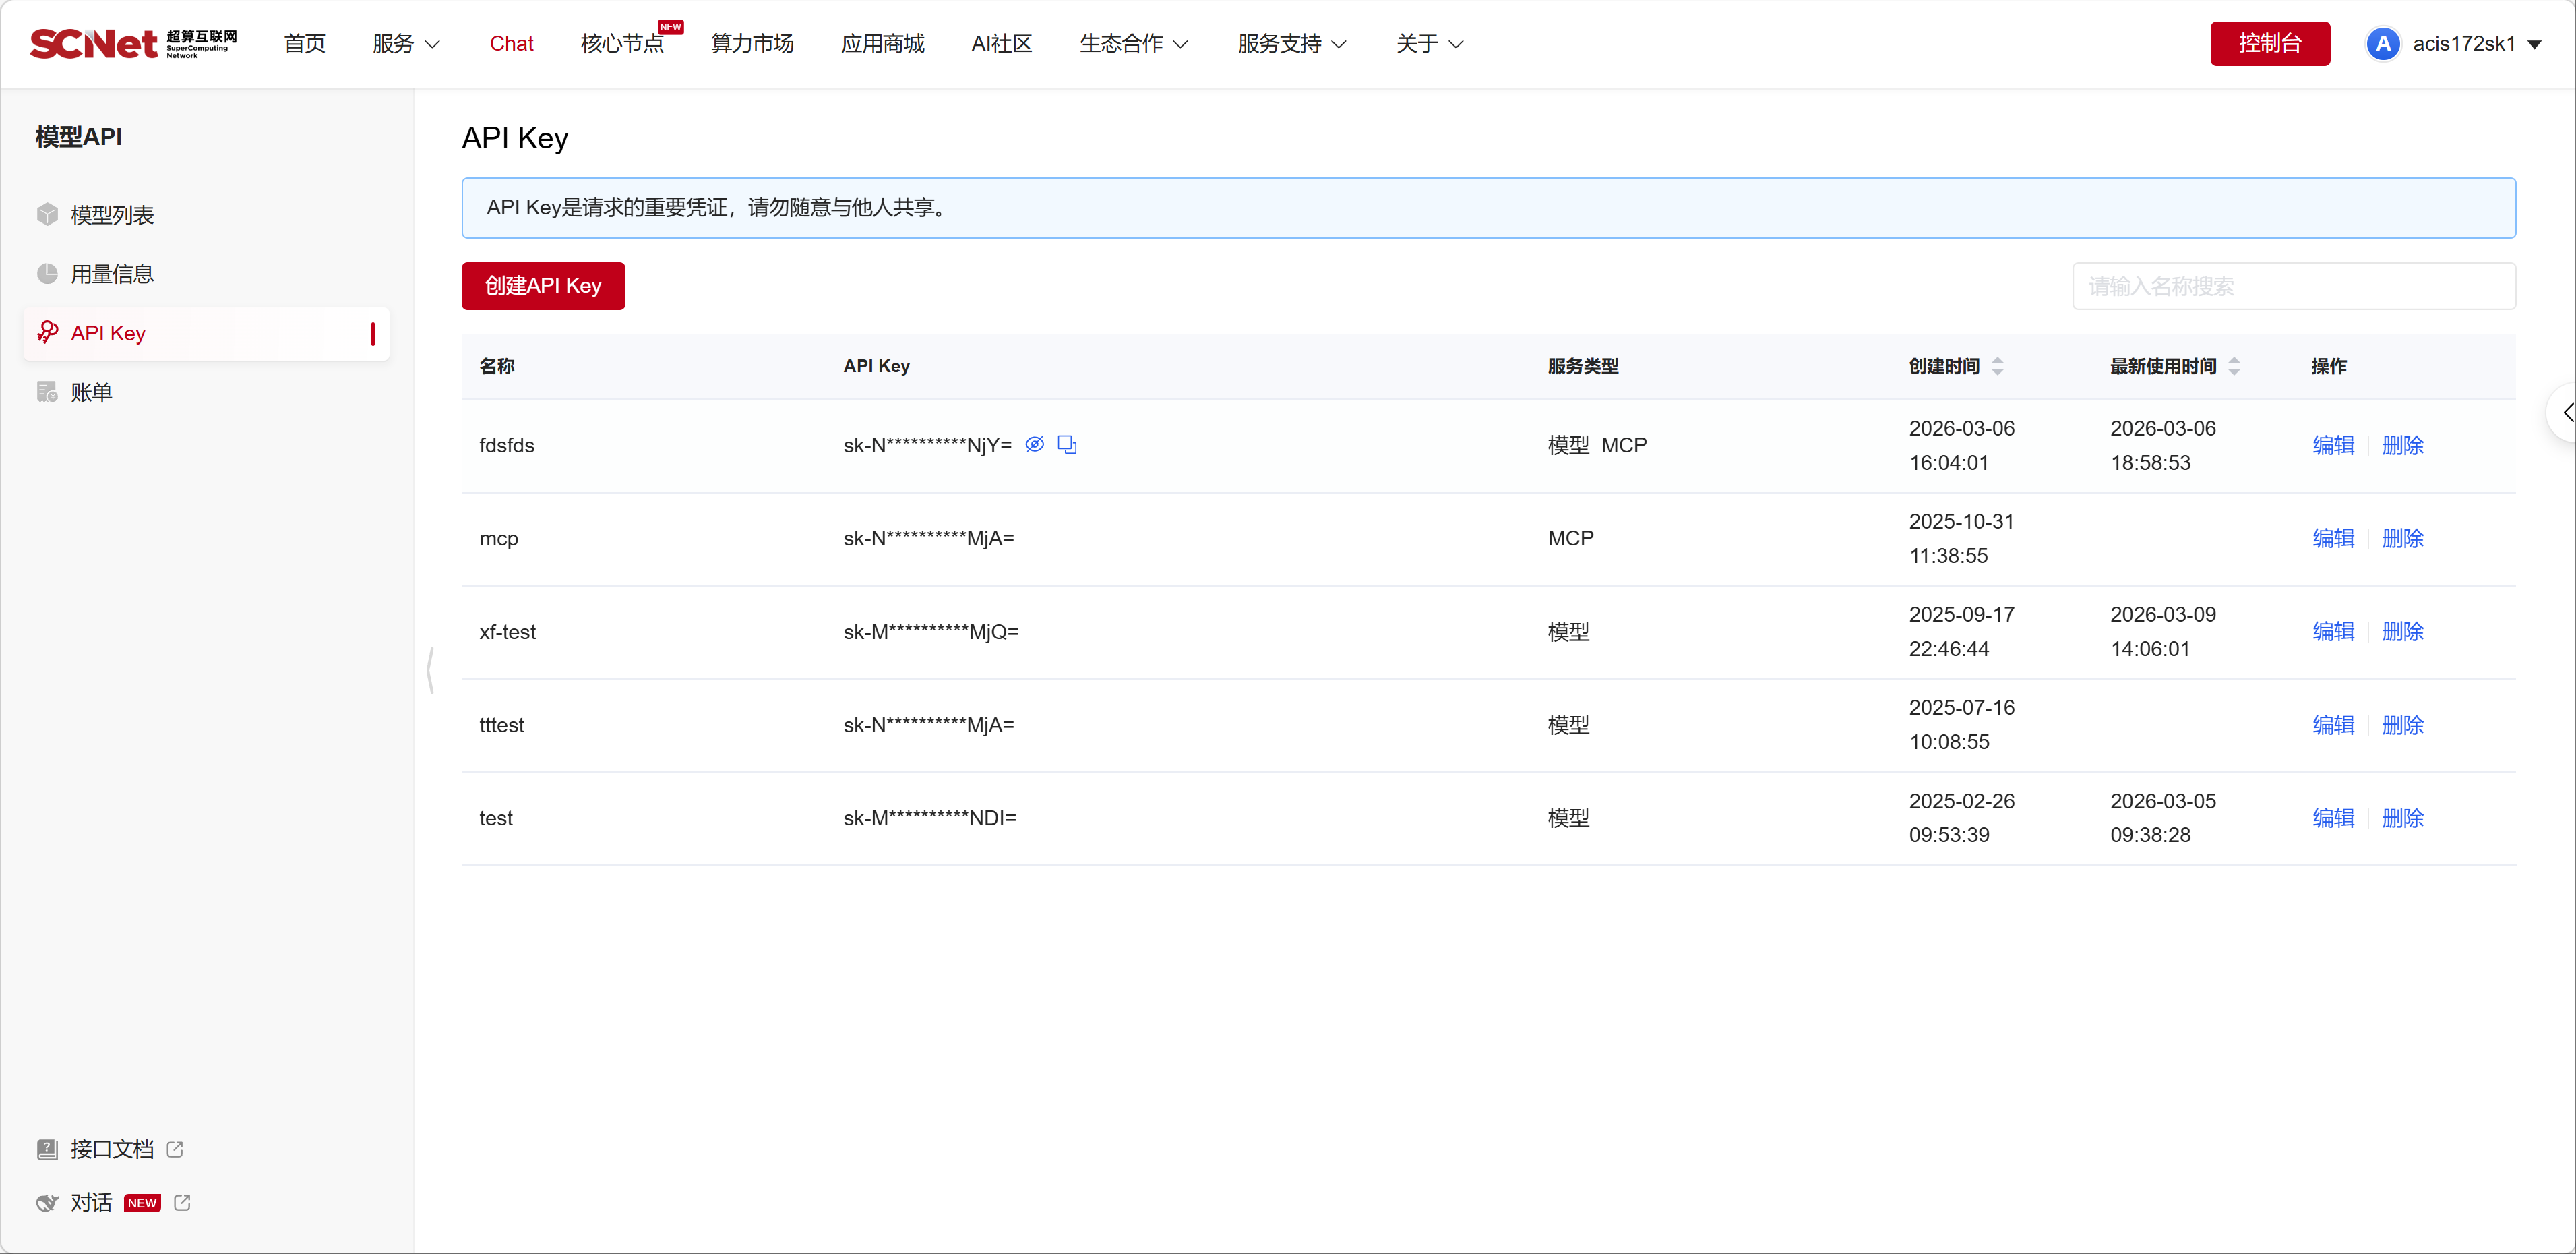This screenshot has width=2576, height=1254.
Task: Sort by creation time
Action: click(x=1997, y=366)
